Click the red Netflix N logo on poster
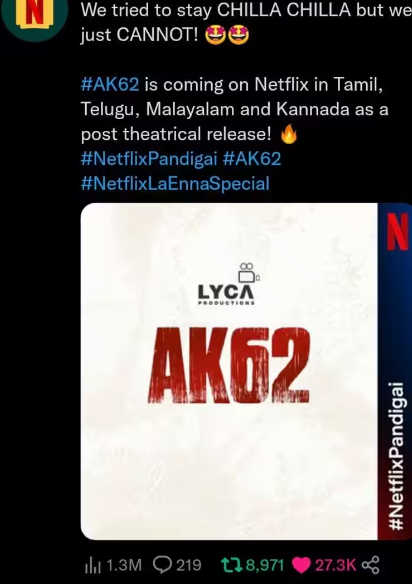The width and height of the screenshot is (412, 584). pos(397,232)
